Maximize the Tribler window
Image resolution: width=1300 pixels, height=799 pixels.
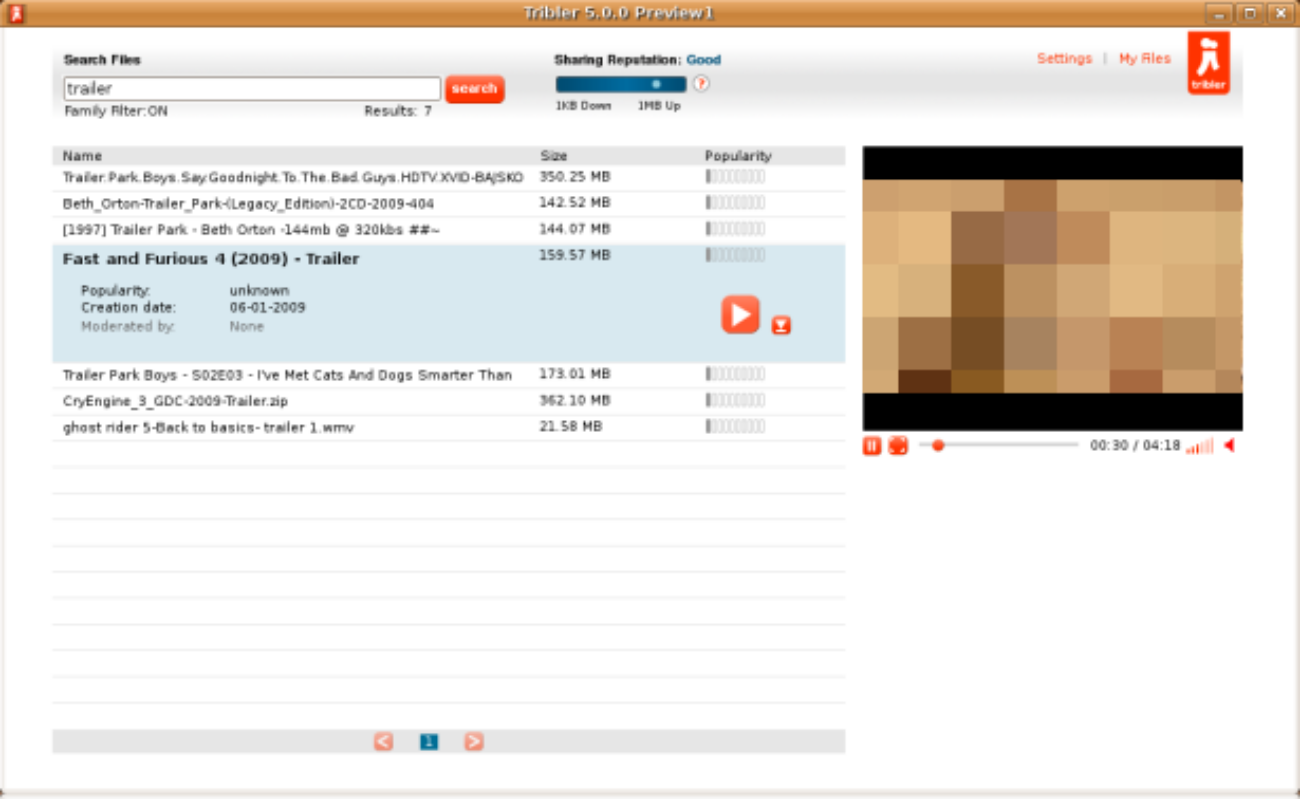click(x=1248, y=13)
